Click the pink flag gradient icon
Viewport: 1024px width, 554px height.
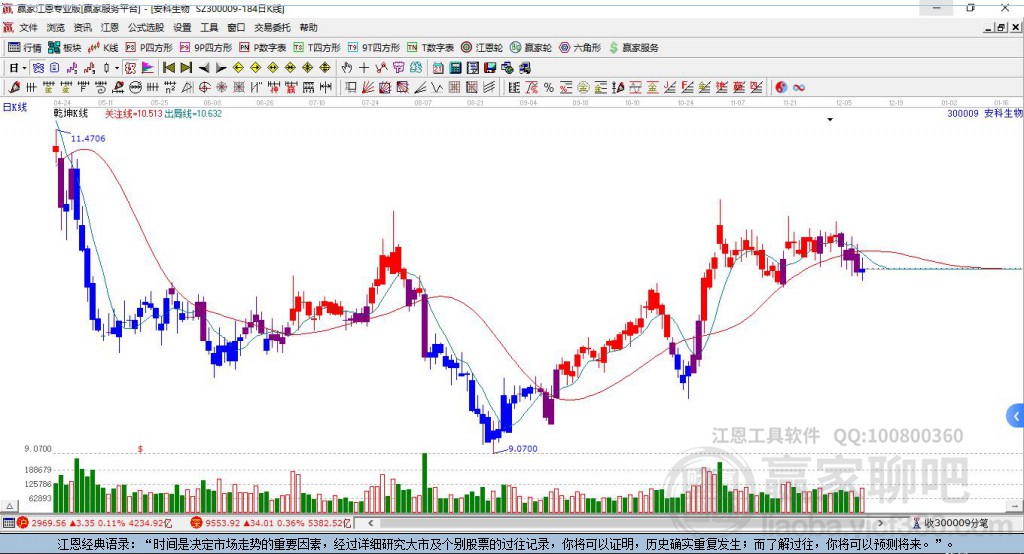point(148,68)
